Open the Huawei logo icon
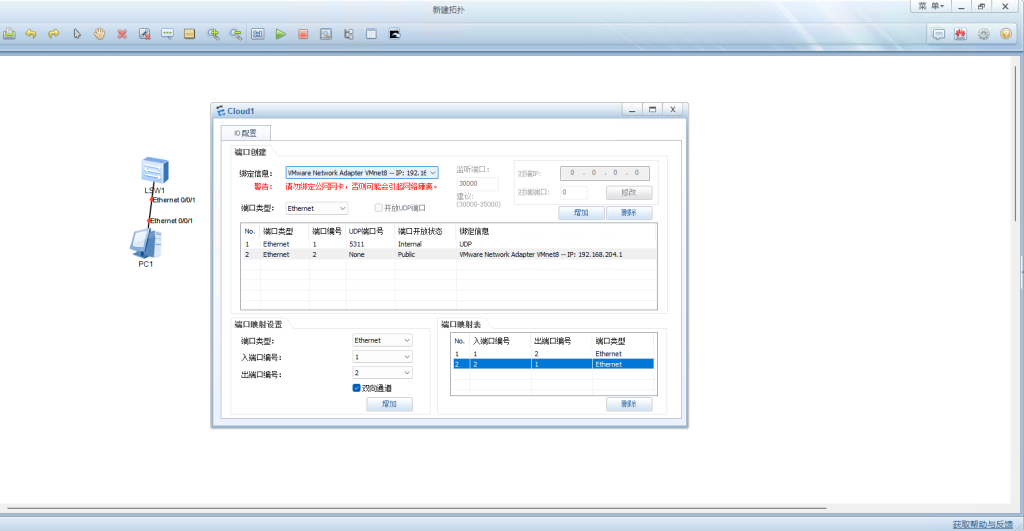 pyautogui.click(x=960, y=34)
